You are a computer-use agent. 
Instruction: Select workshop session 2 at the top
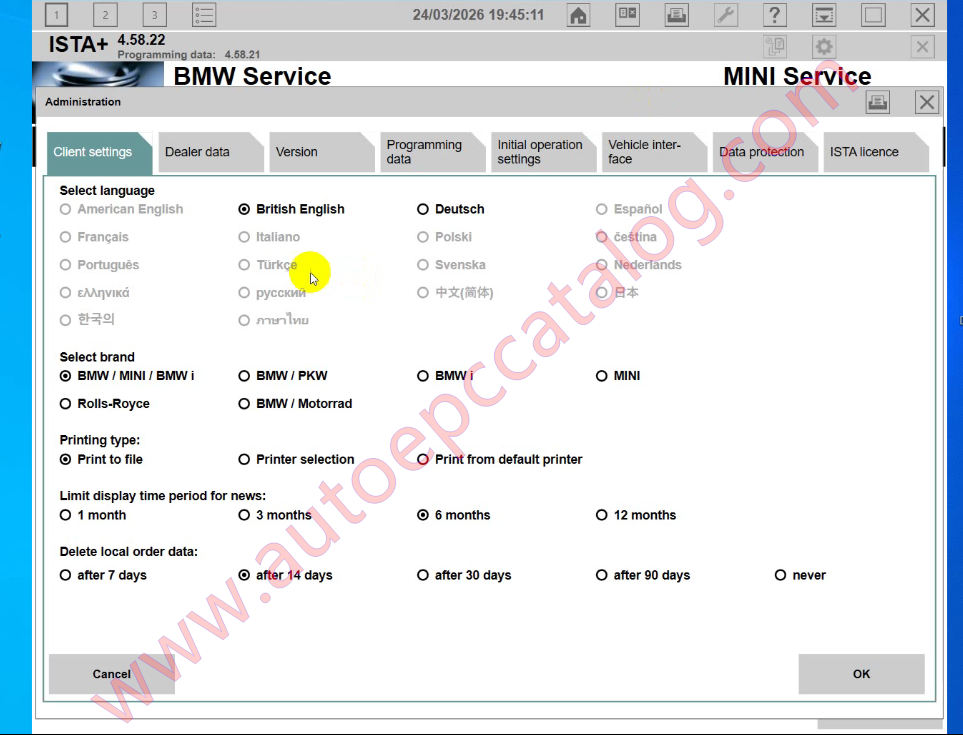(x=104, y=14)
